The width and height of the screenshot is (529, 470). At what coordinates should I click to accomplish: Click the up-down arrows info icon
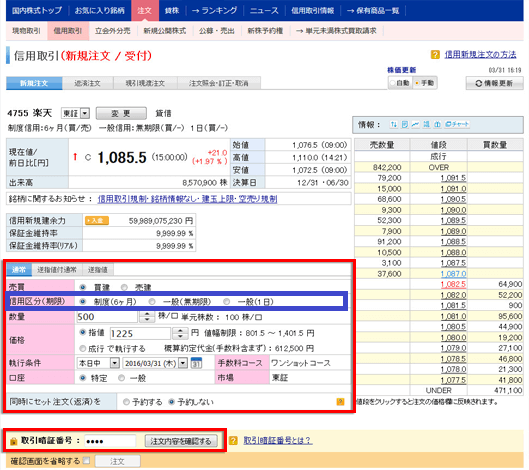pos(393,125)
